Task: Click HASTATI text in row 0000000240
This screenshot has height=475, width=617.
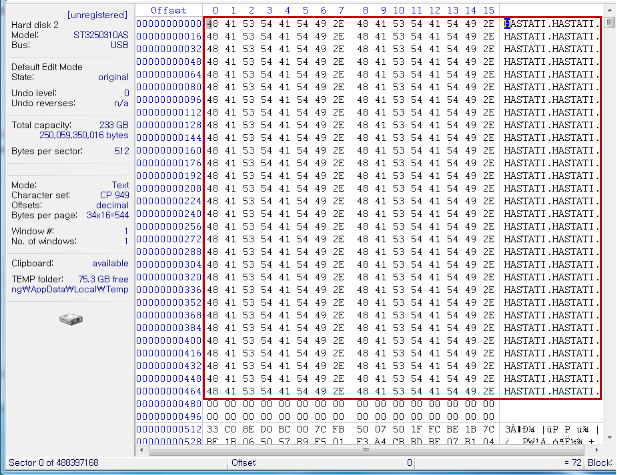Action: 551,214
